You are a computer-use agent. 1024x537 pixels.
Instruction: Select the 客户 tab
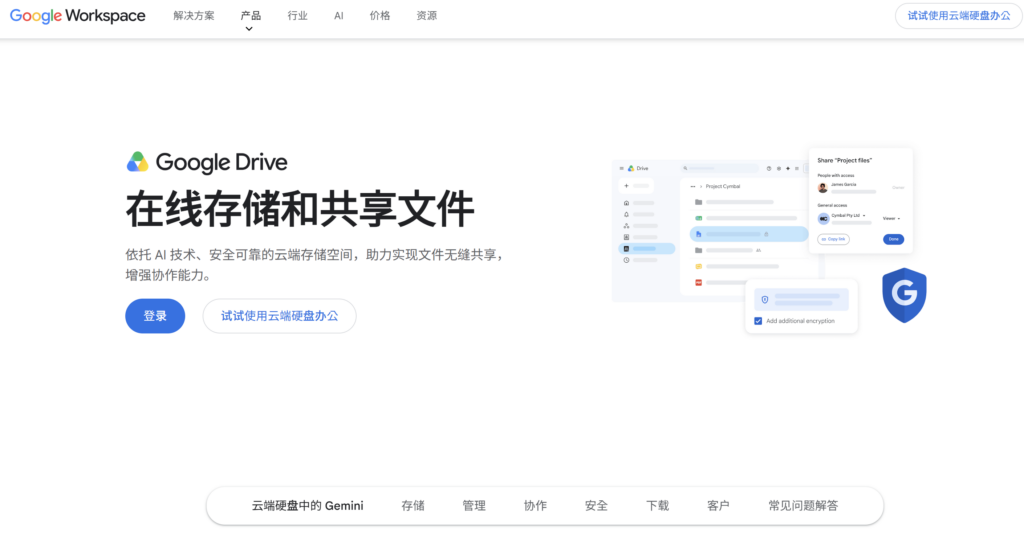pos(718,506)
